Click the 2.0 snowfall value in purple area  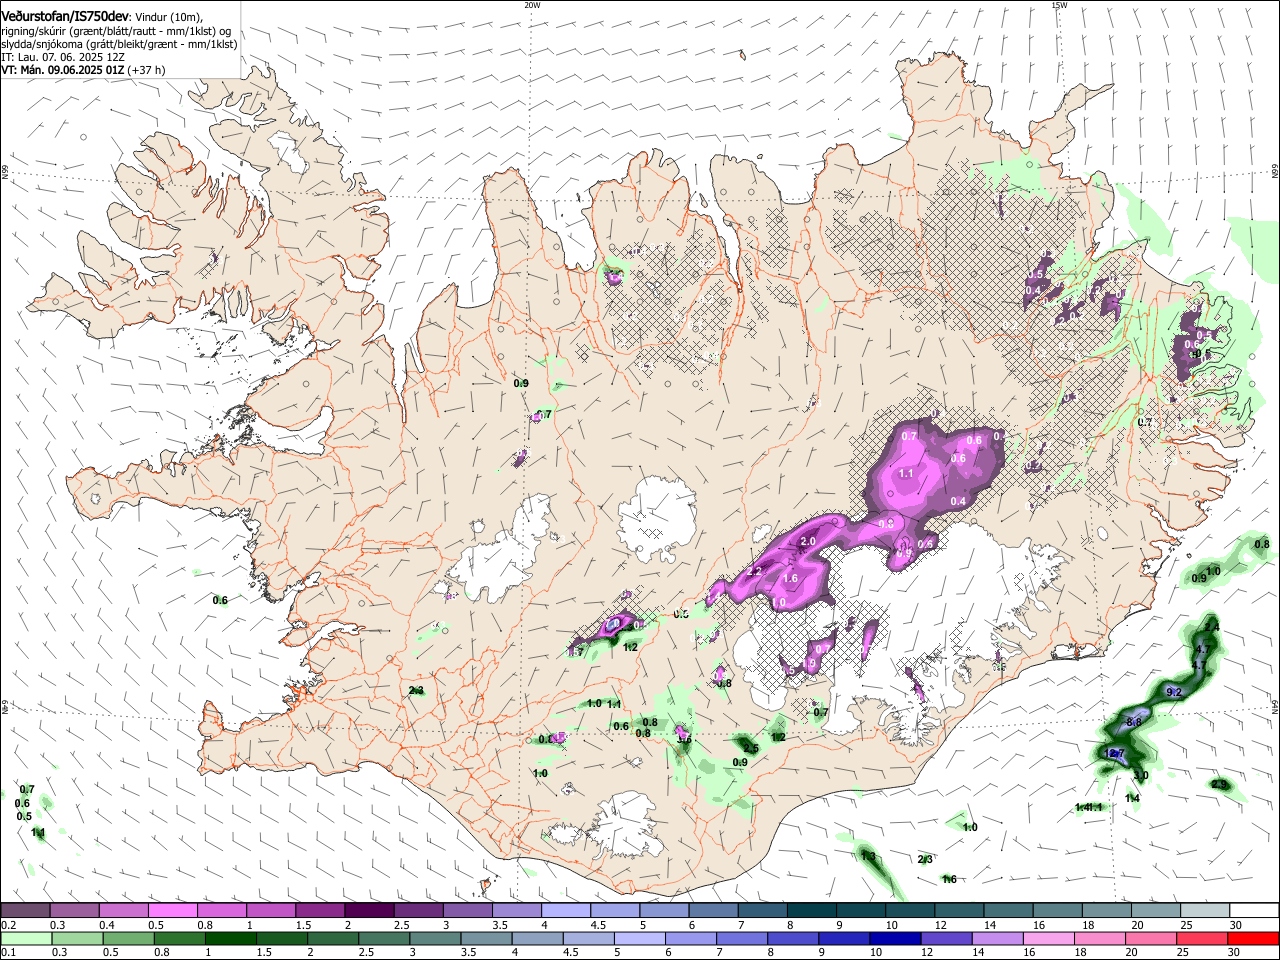[808, 541]
